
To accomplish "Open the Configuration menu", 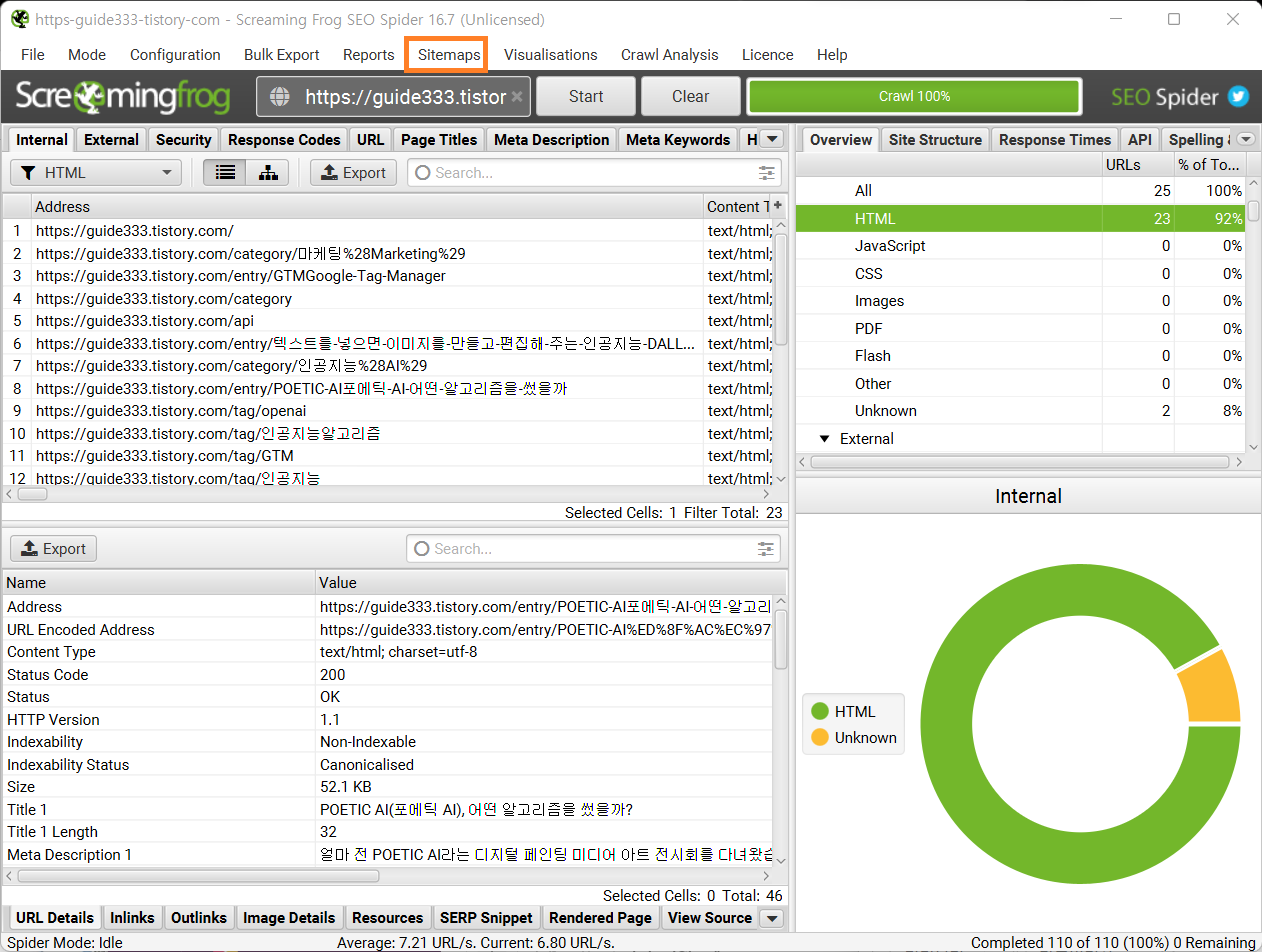I will (x=175, y=55).
